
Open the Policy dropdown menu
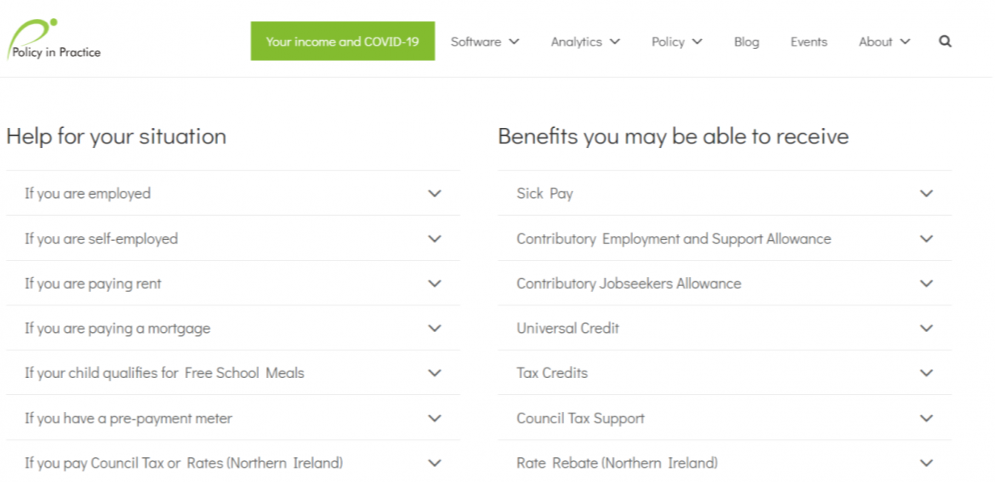[x=677, y=42]
